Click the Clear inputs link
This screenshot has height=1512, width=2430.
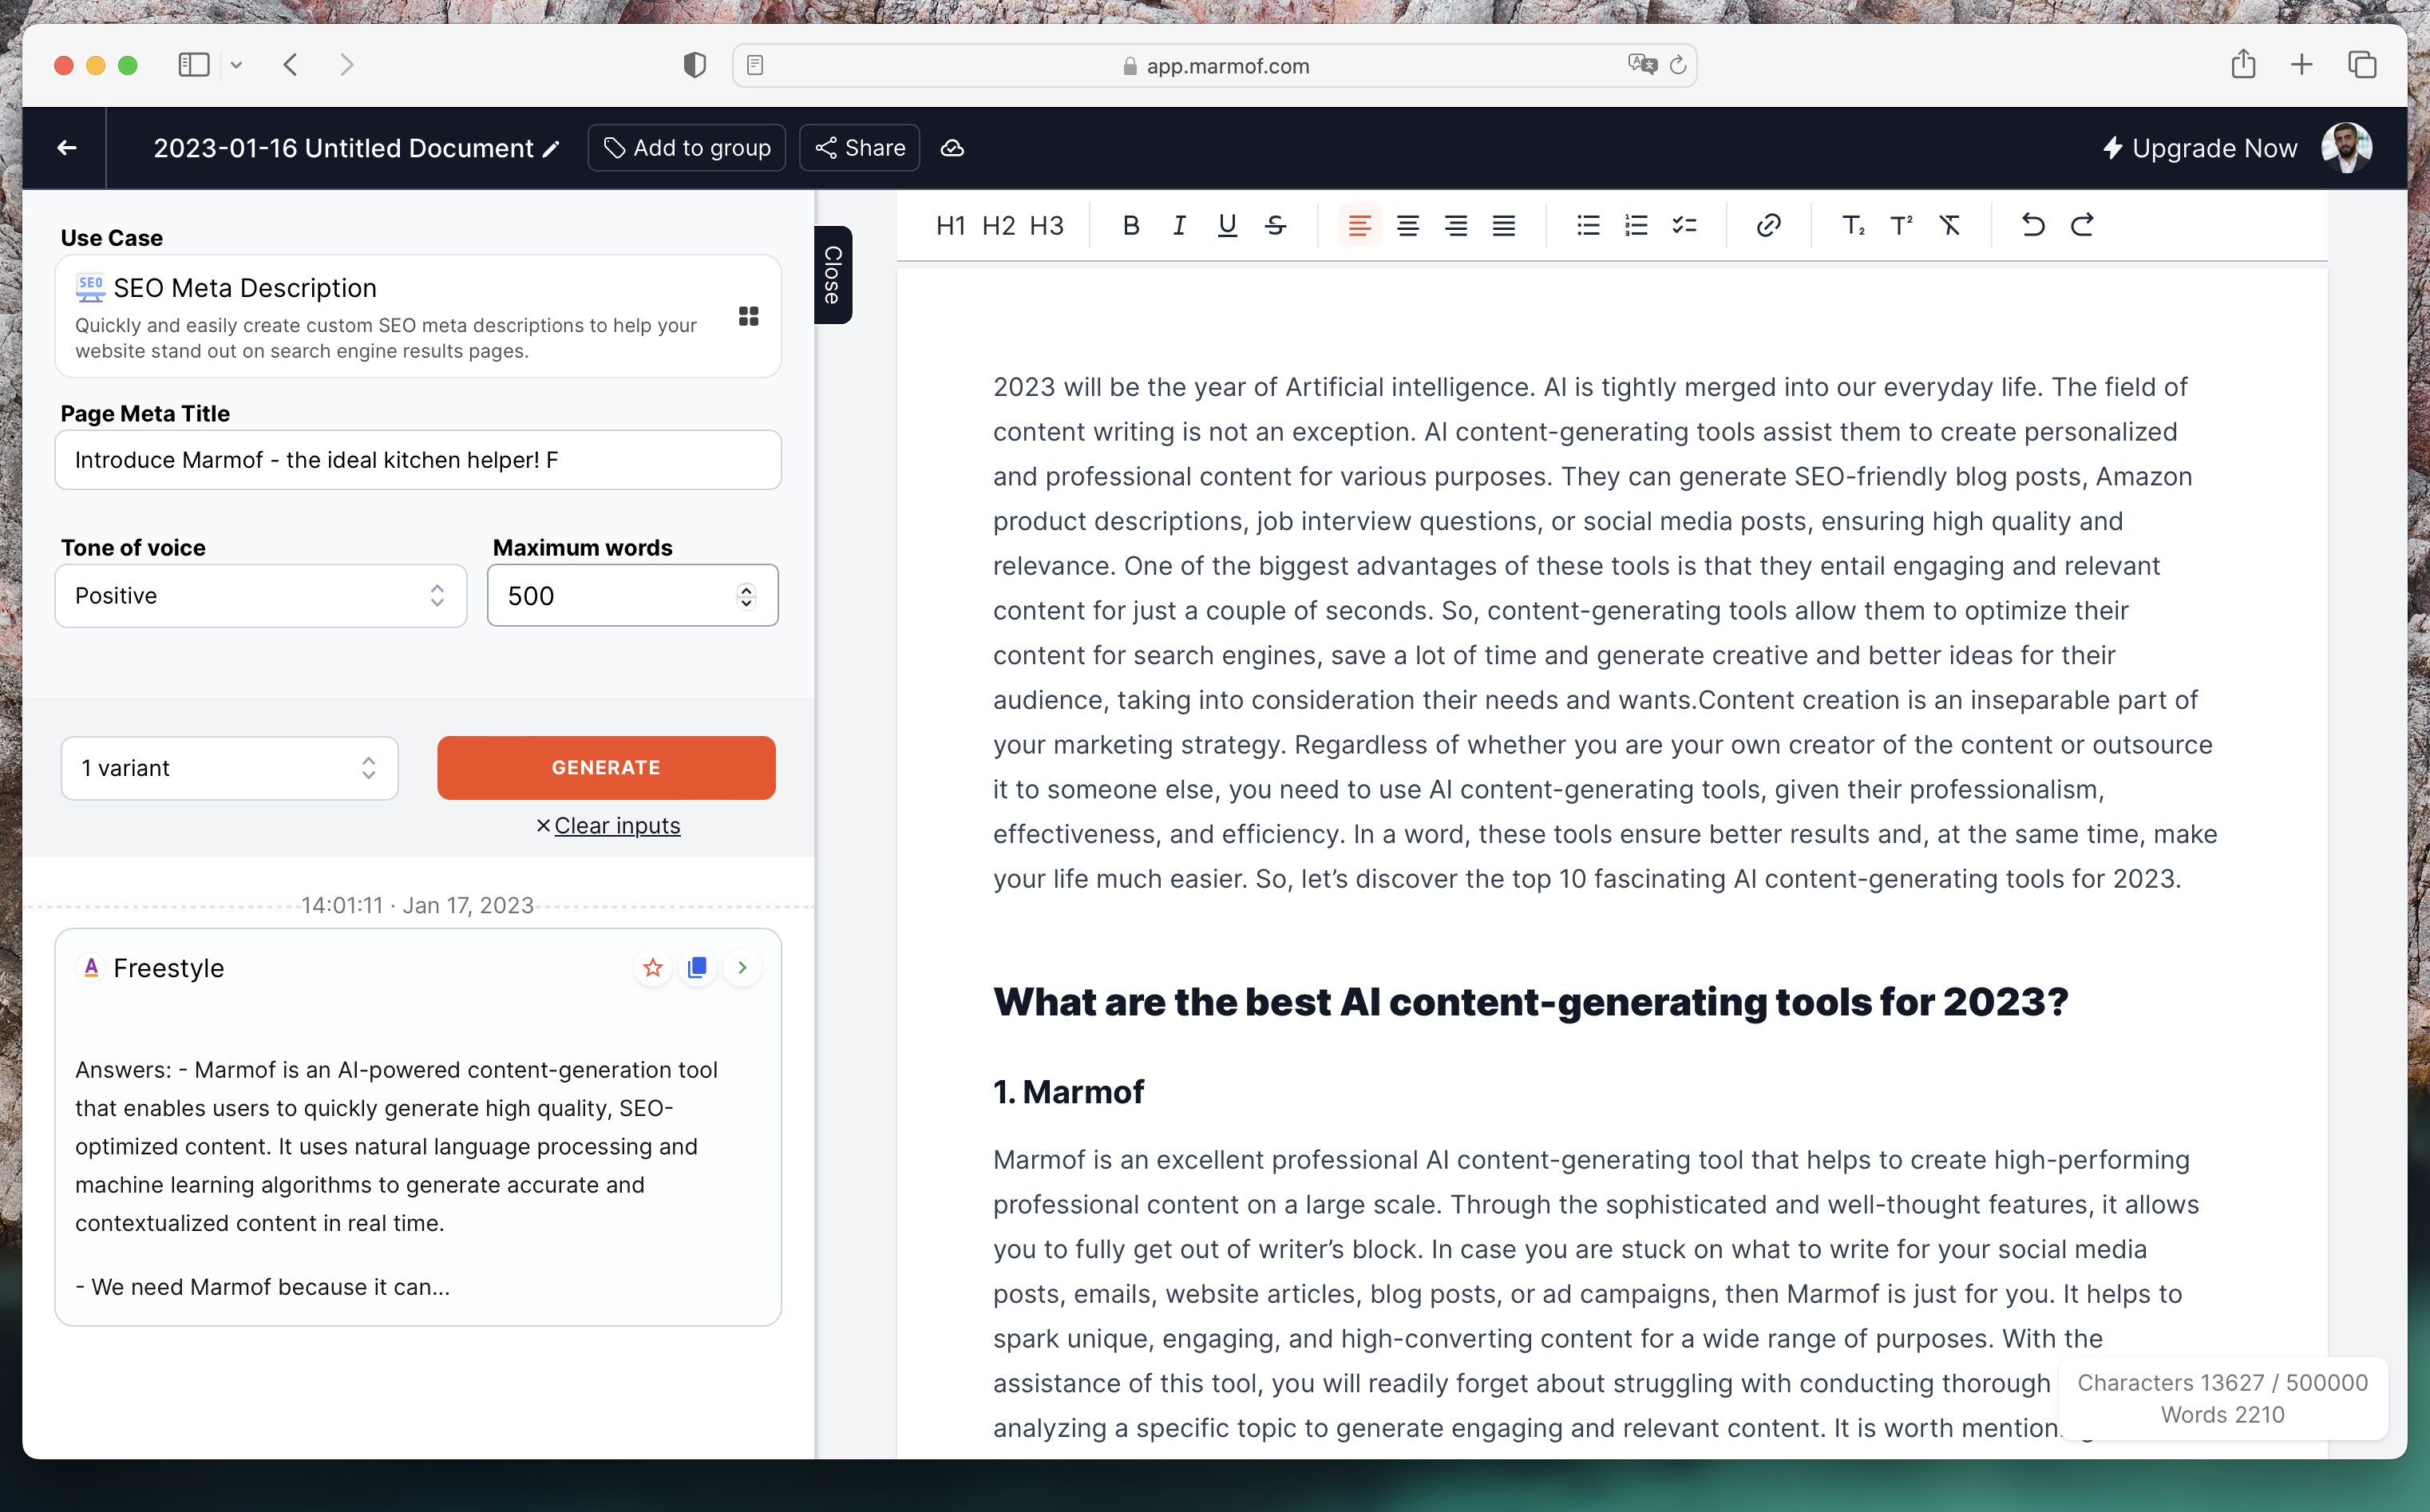pyautogui.click(x=616, y=826)
